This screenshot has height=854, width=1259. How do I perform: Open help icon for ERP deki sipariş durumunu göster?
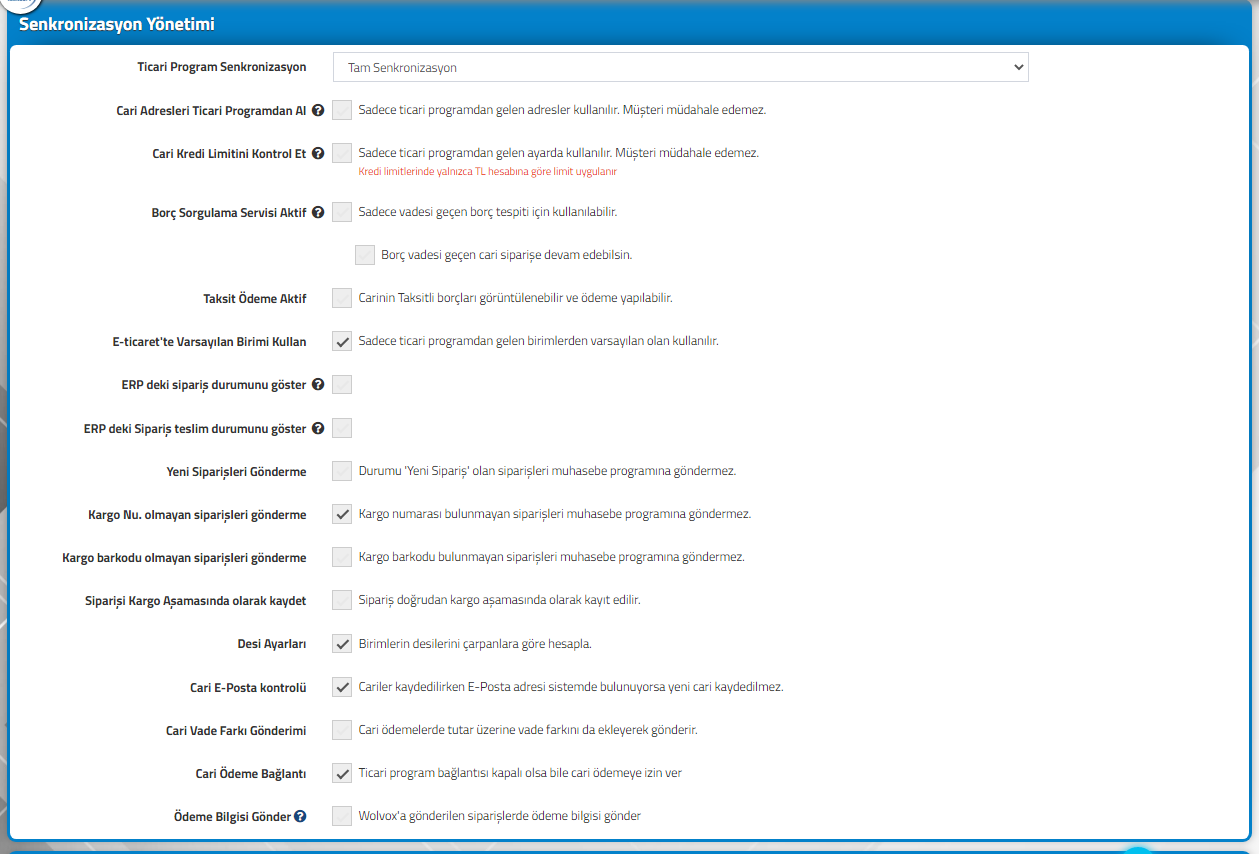pos(318,385)
